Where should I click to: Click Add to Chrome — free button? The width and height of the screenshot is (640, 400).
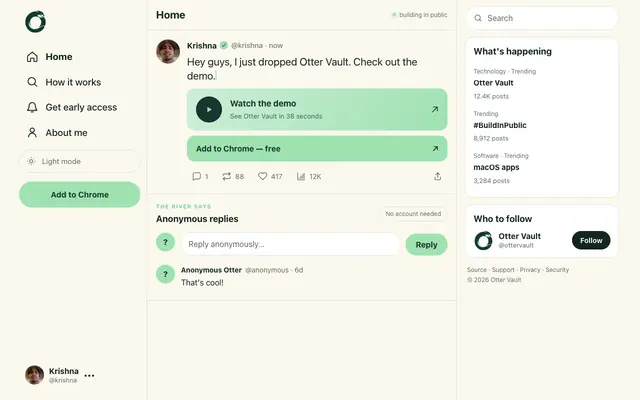tap(317, 149)
